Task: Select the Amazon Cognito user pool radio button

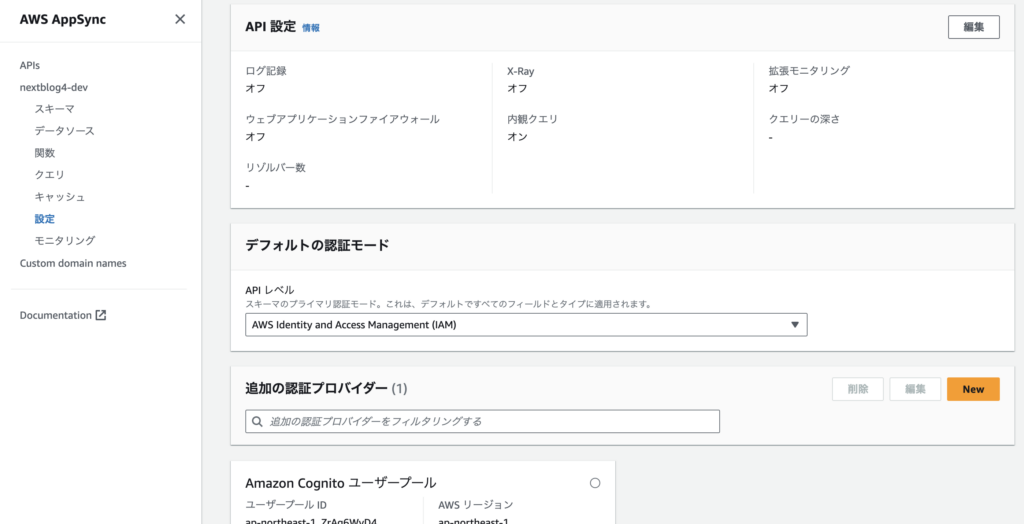Action: 594,483
